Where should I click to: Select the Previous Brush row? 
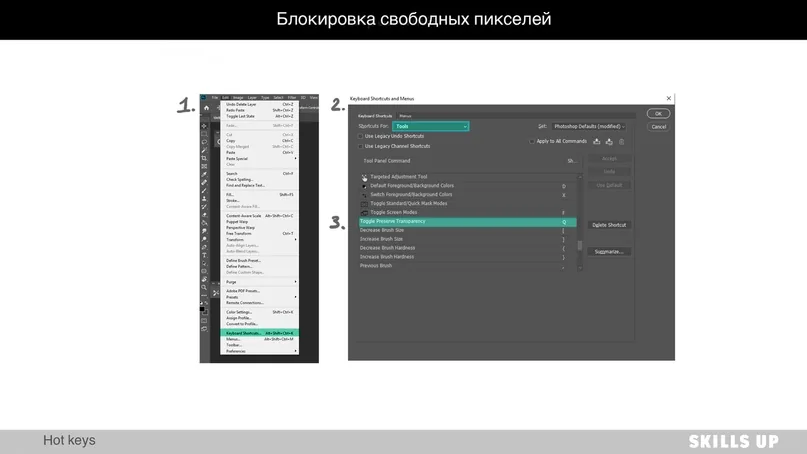(467, 266)
